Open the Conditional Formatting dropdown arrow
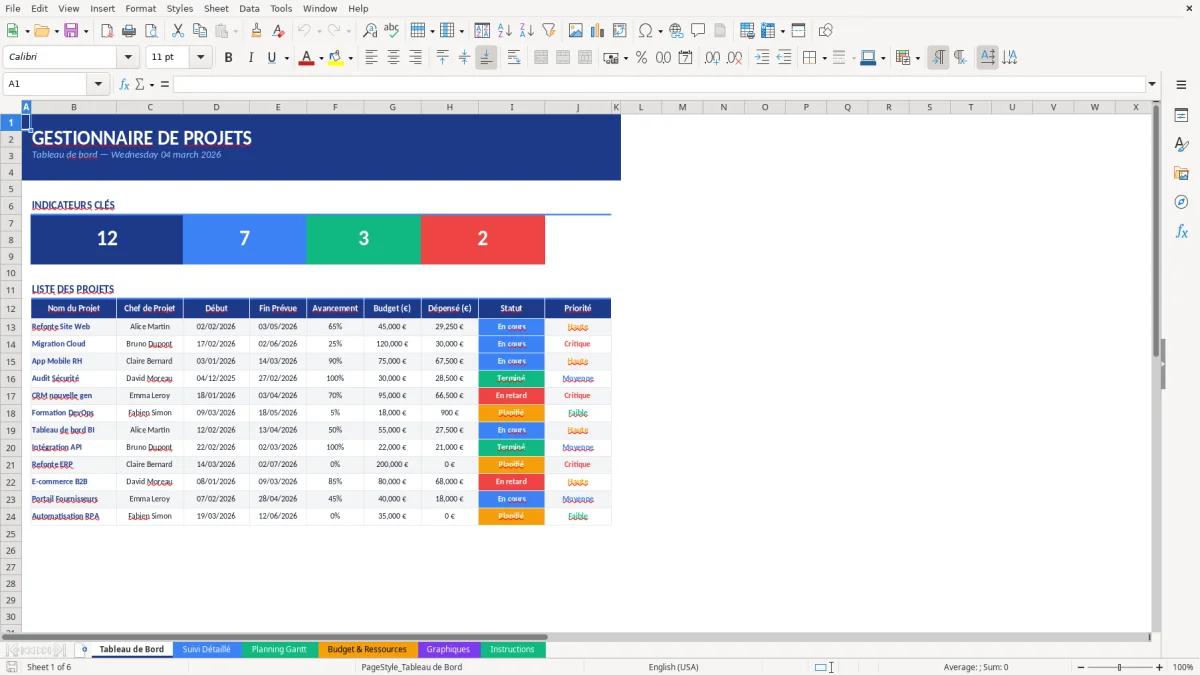Screen dimensions: 1200x675 click(917, 58)
